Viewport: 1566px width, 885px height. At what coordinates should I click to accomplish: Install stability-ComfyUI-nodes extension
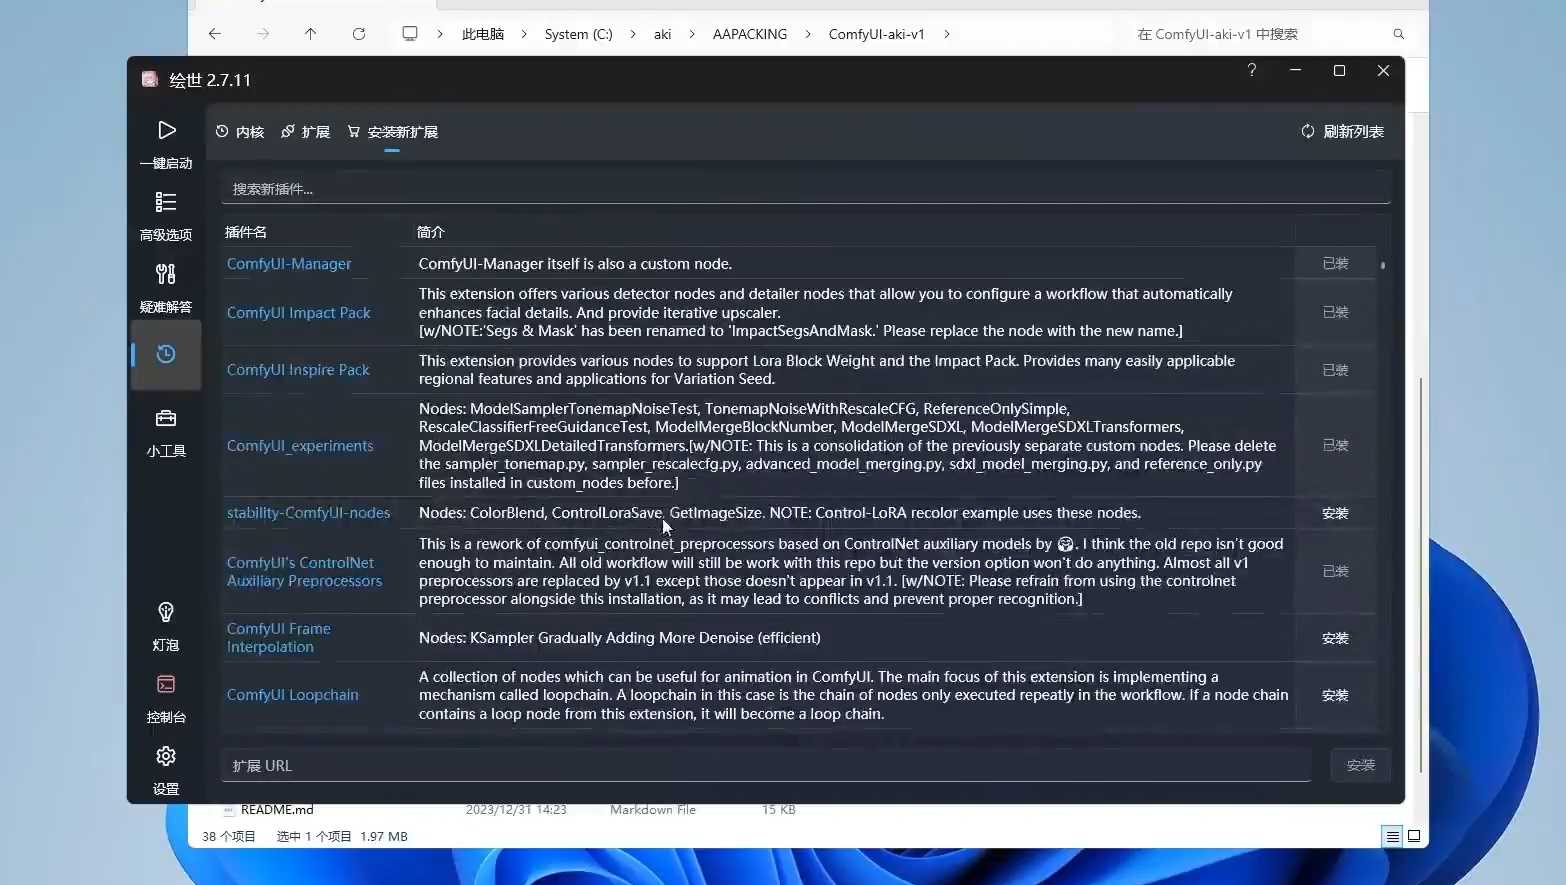pyautogui.click(x=1335, y=513)
